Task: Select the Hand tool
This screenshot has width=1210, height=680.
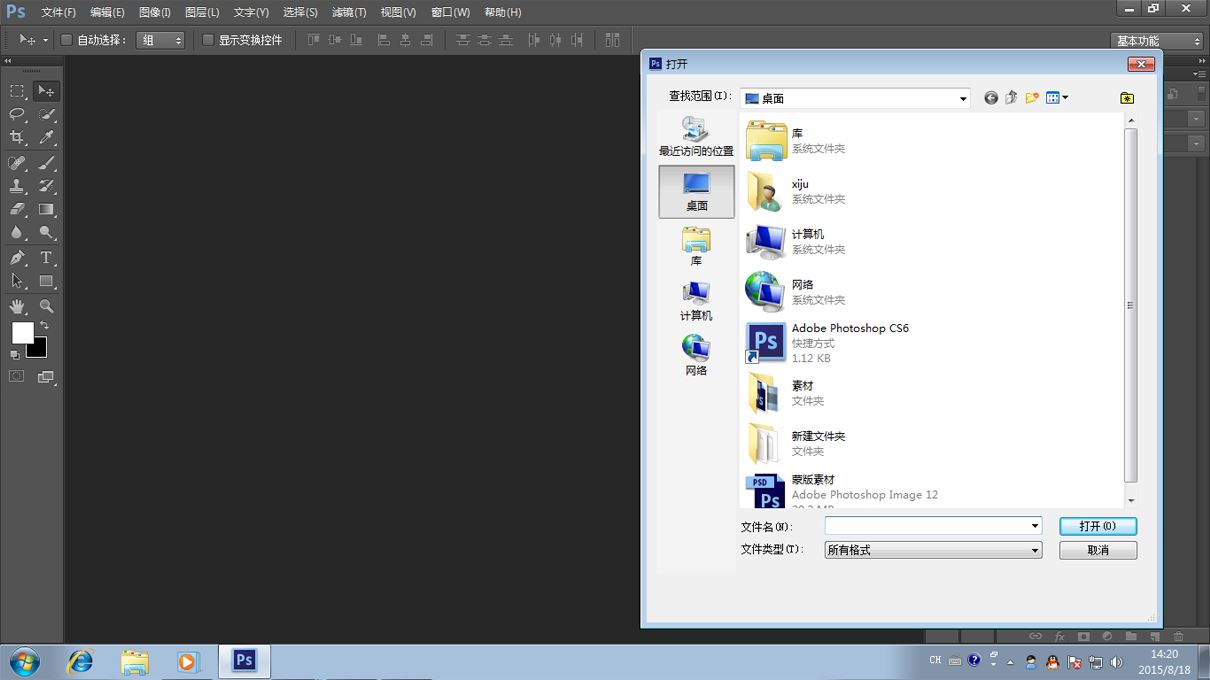Action: [x=17, y=306]
